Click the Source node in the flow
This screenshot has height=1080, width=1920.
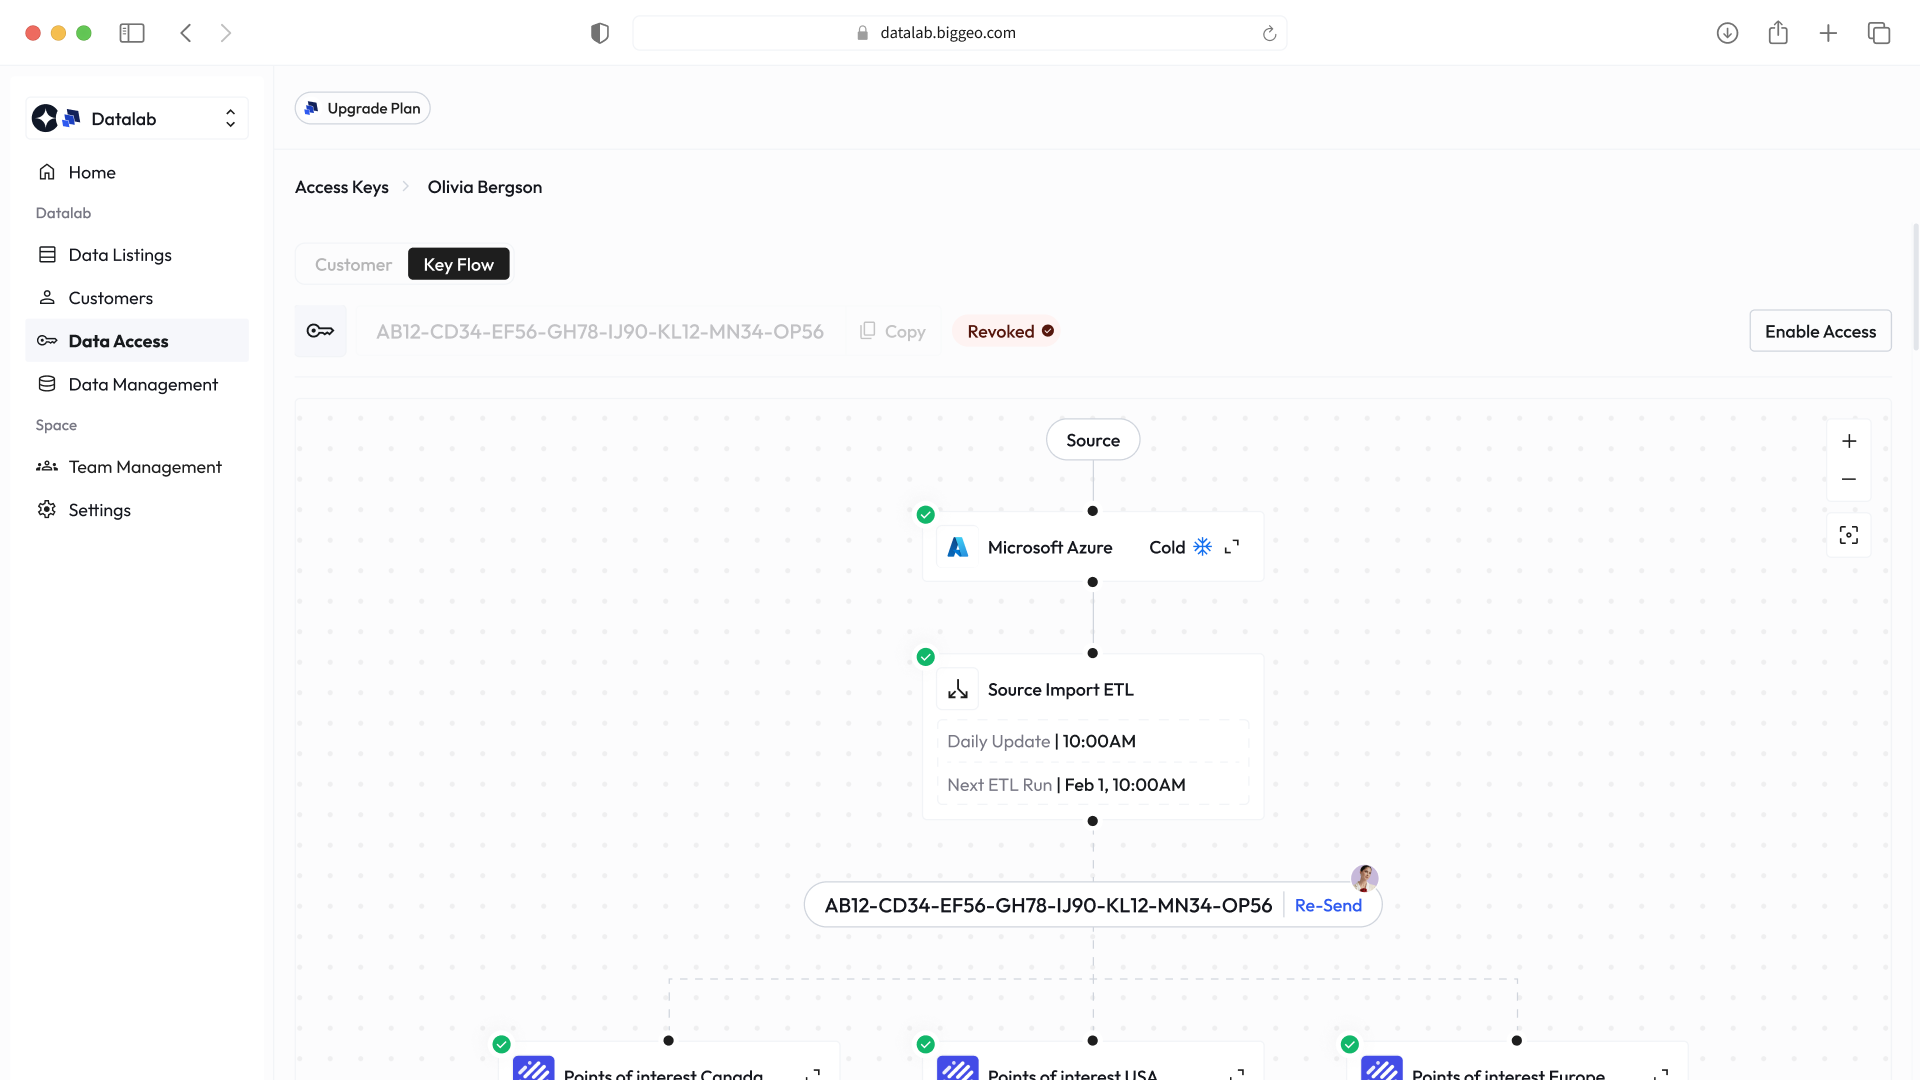point(1093,440)
